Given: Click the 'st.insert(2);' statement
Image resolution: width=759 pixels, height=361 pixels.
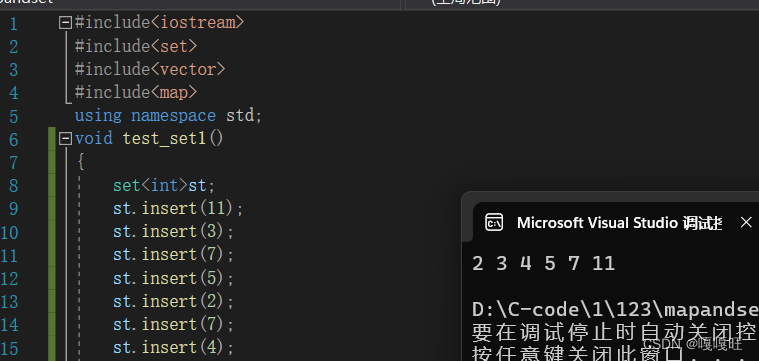Looking at the screenshot, I should 174,301.
